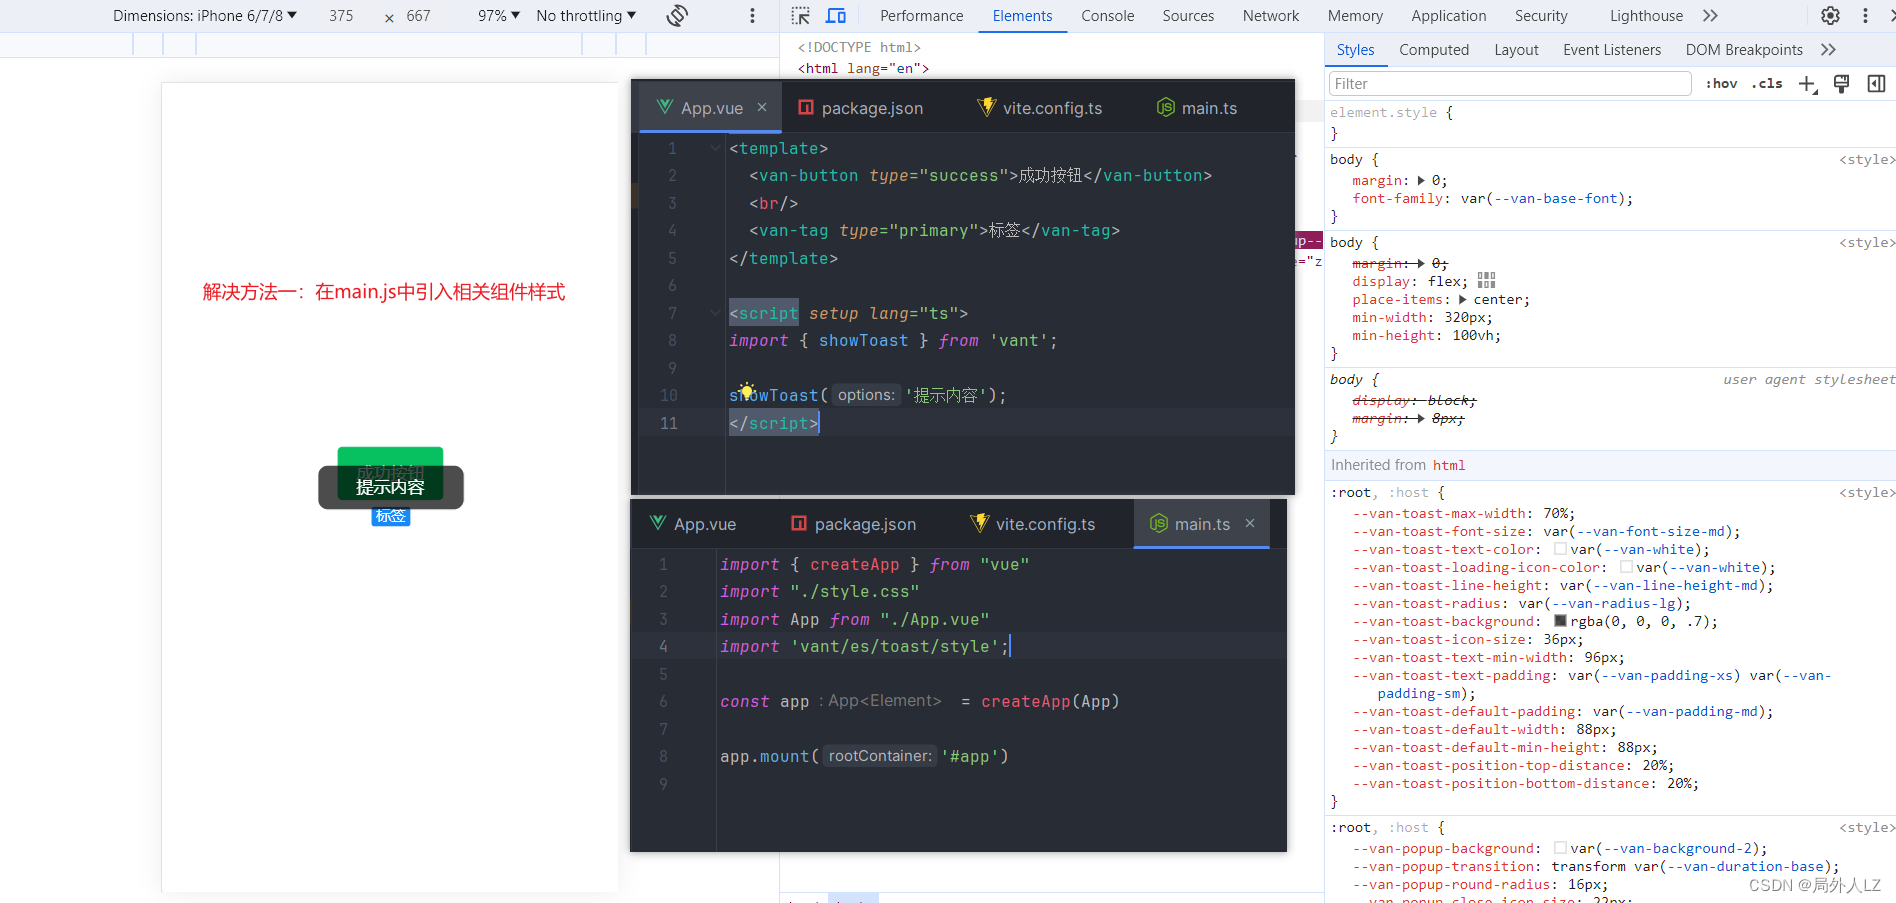
Task: Click the blue 标签 tag in the preview
Action: 391,517
